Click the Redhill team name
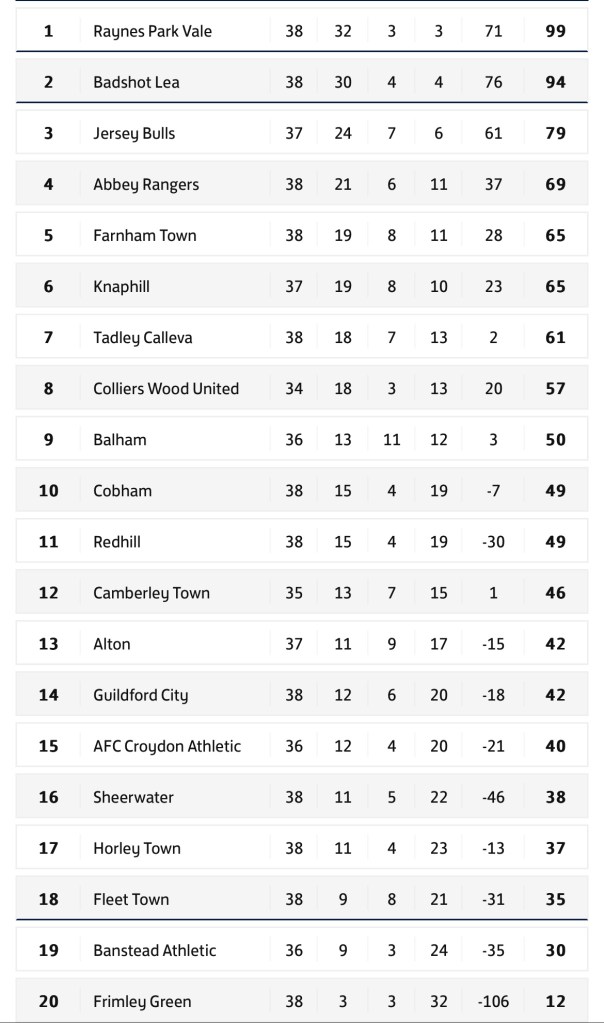 tap(117, 541)
